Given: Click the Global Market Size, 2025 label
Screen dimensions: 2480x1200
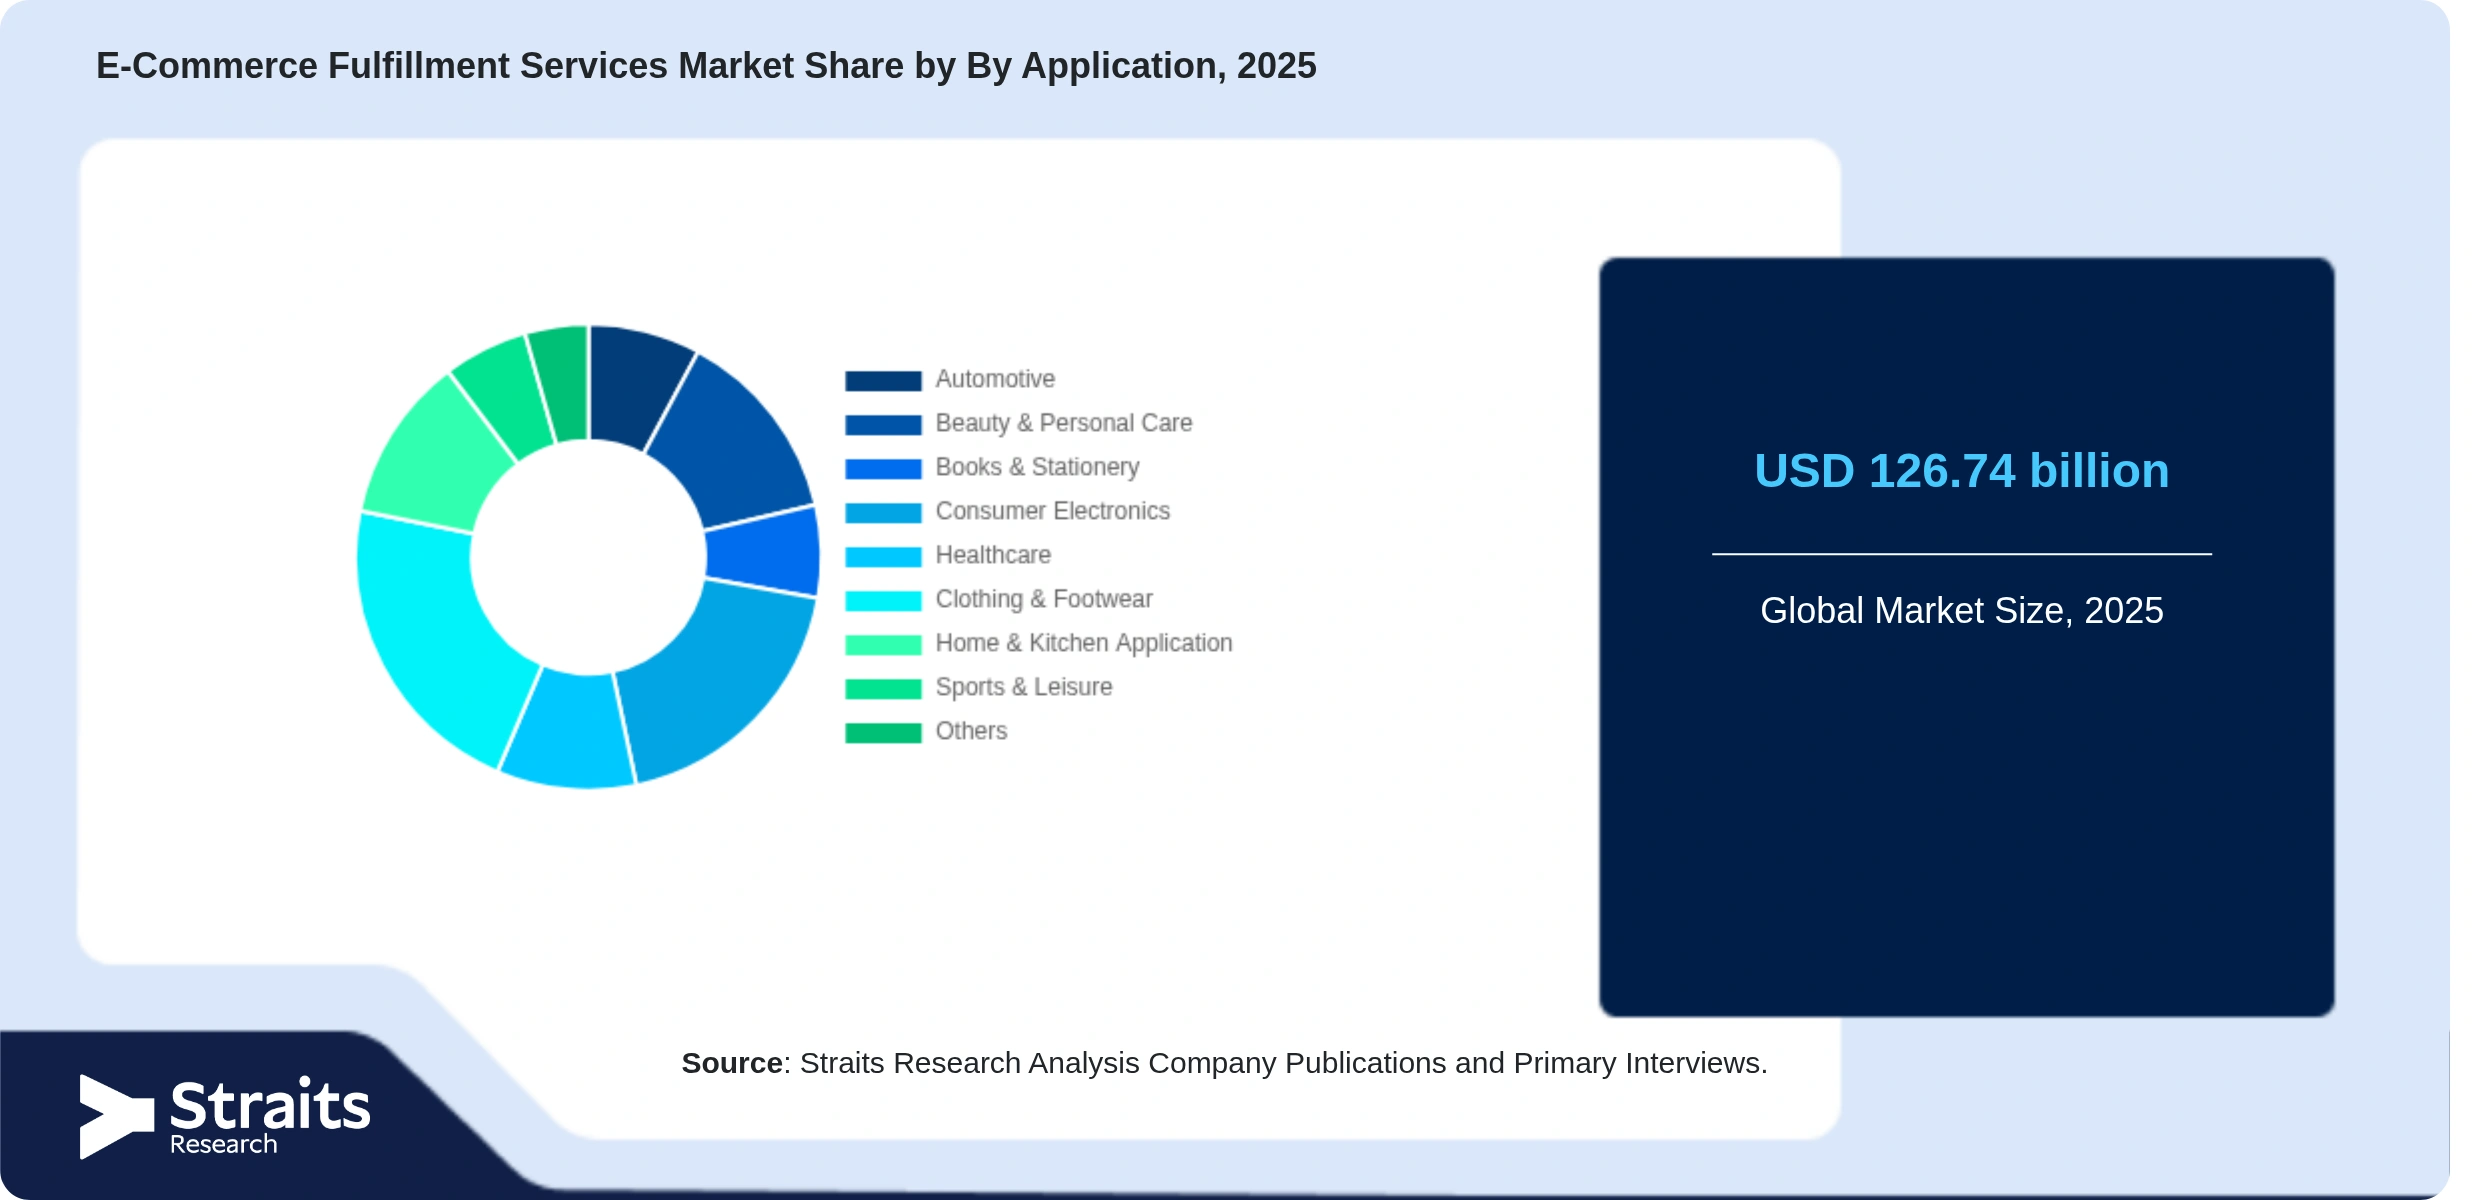Looking at the screenshot, I should click(1962, 610).
